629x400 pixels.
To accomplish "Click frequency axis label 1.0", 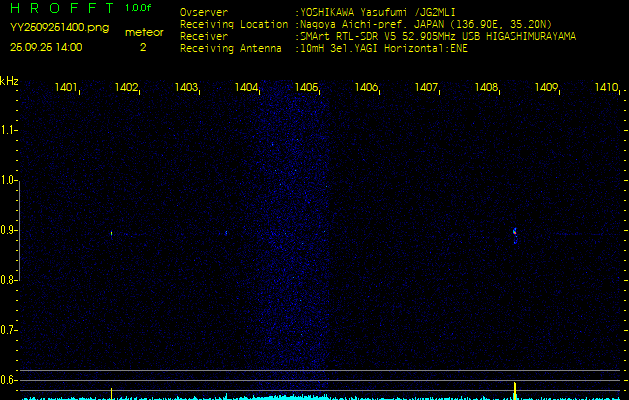I will coord(8,181).
